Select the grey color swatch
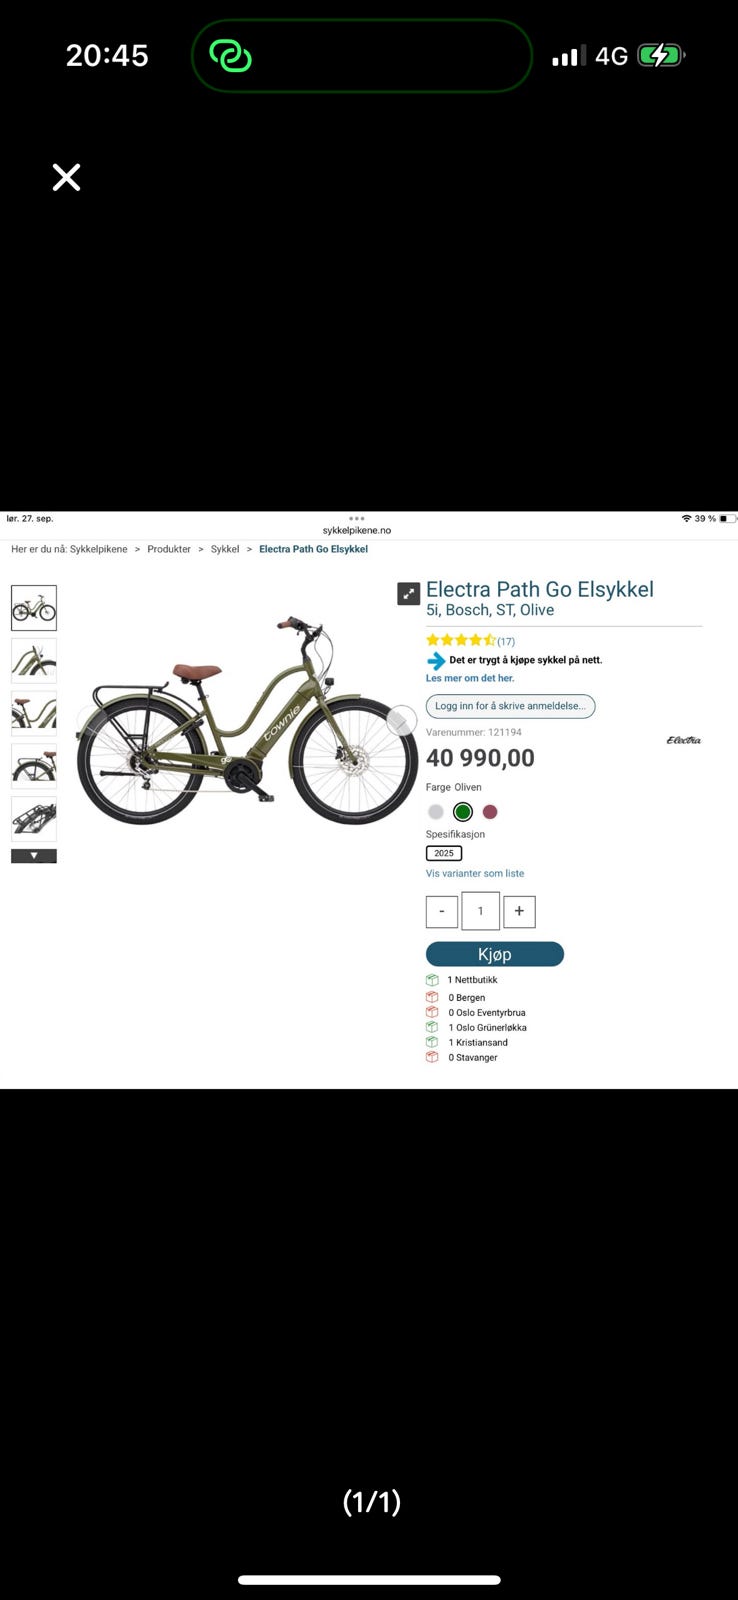 [435, 812]
